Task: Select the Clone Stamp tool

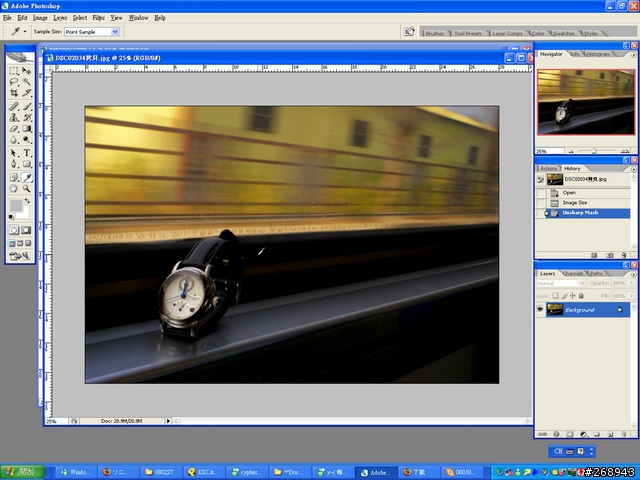Action: 14,118
